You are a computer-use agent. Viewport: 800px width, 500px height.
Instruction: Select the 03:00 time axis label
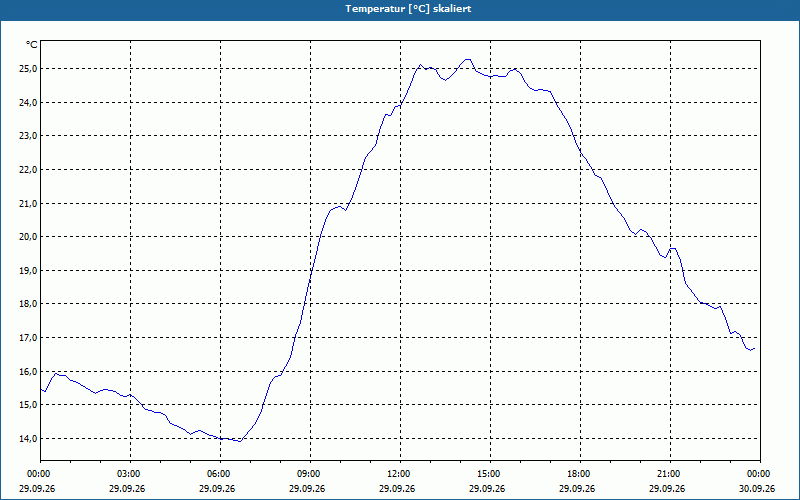(130, 474)
